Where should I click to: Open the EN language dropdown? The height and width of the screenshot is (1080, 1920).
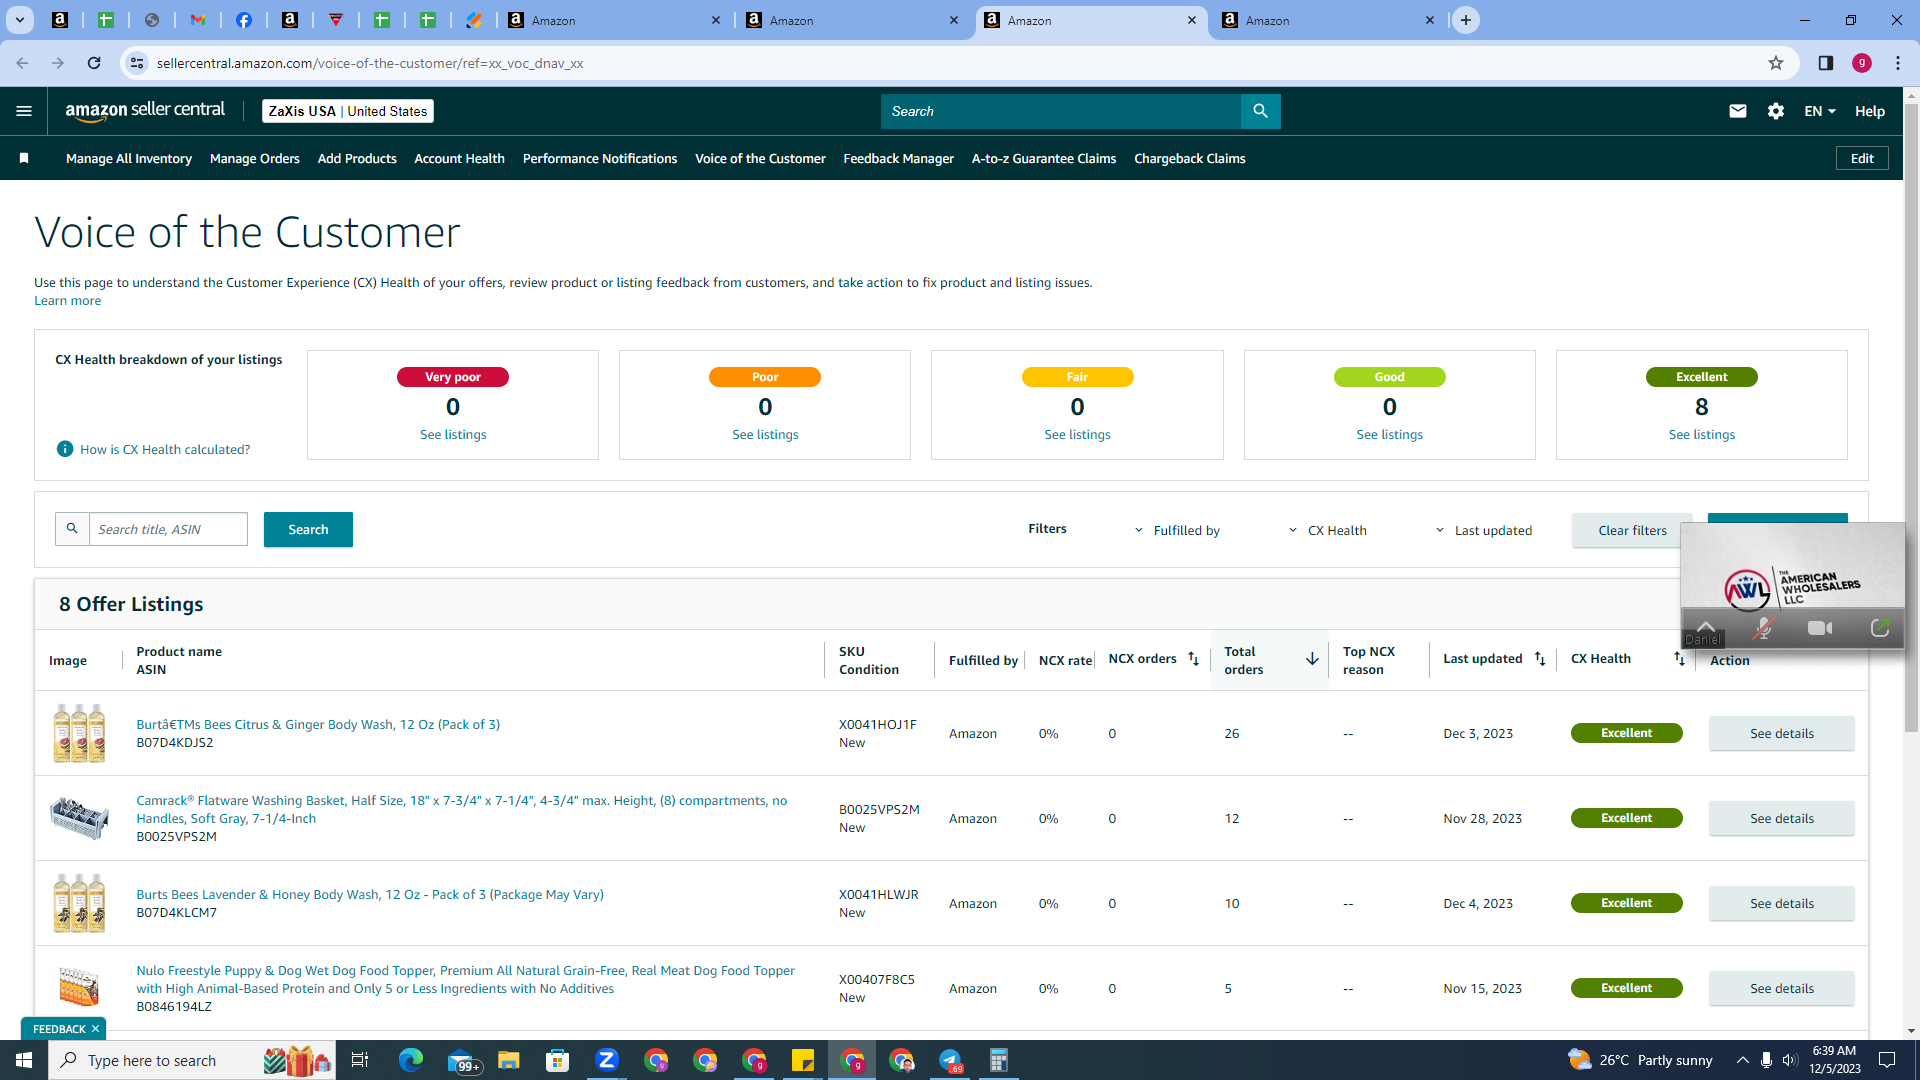1820,111
